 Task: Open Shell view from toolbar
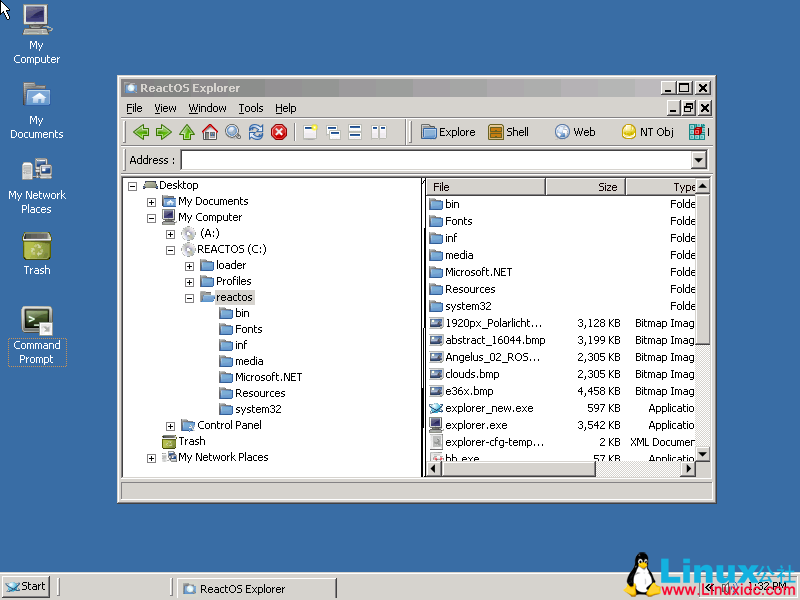coord(508,132)
